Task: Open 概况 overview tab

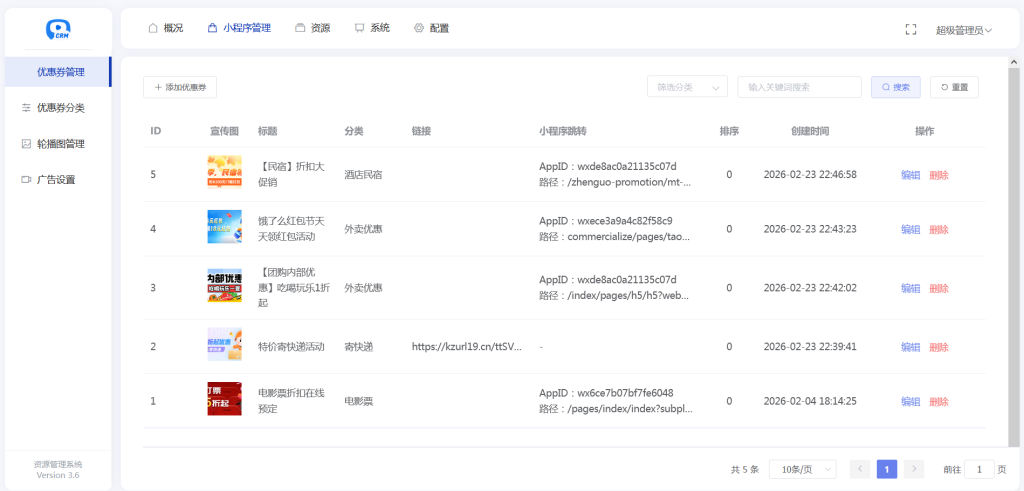Action: point(166,28)
